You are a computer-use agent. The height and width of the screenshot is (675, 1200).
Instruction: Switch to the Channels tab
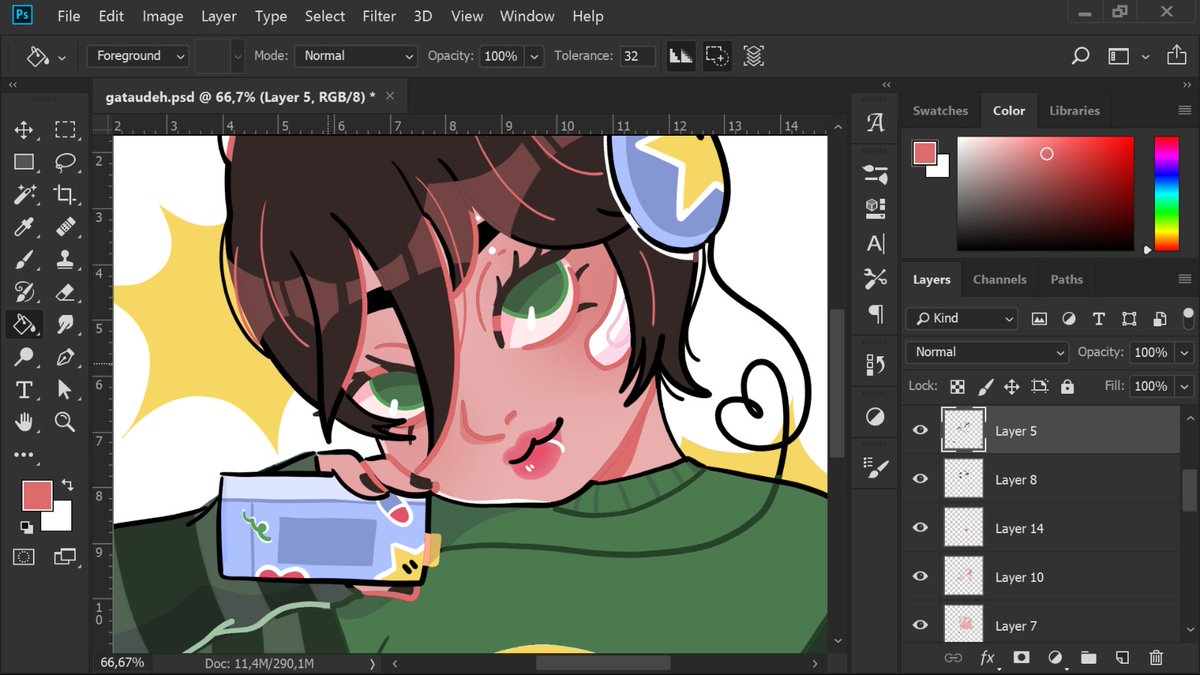1000,279
